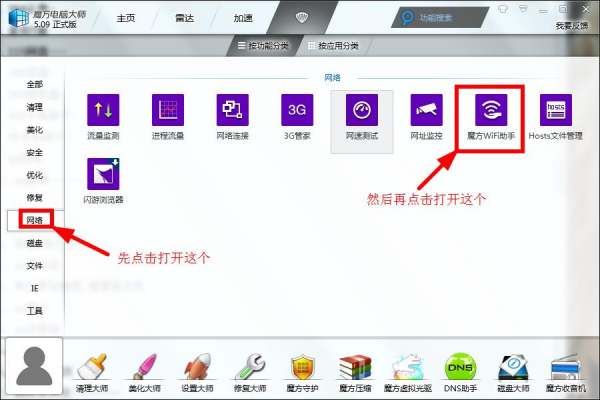Select 全部 category in sidebar
This screenshot has width=600, height=400.
point(34,84)
